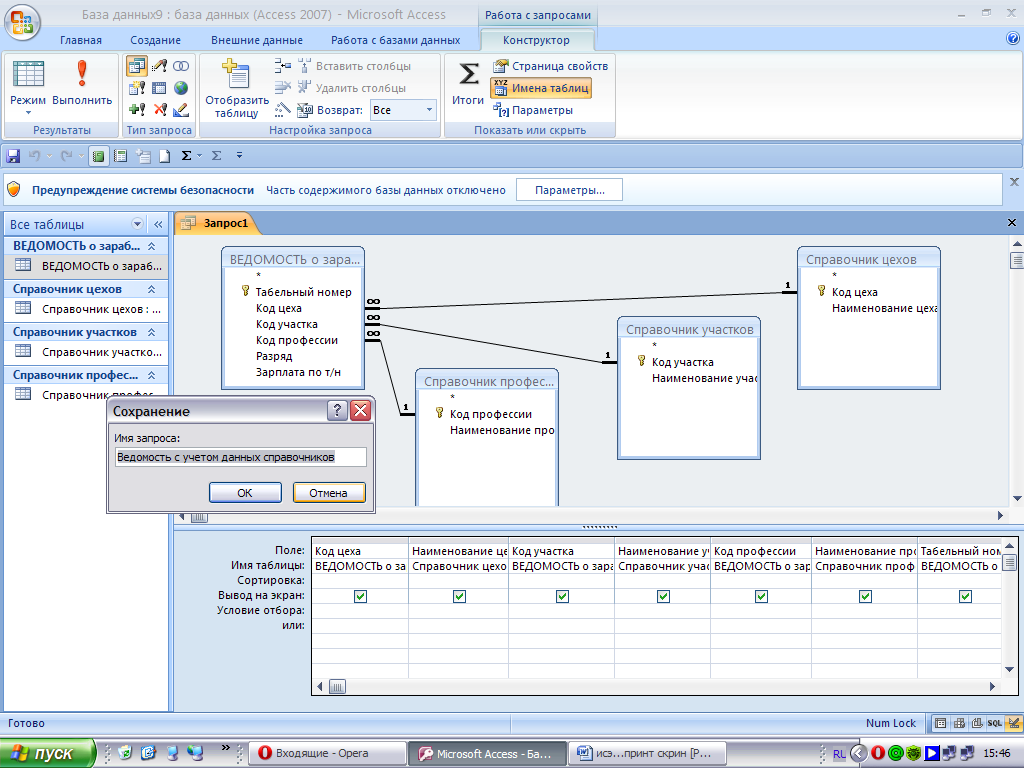Screen dimensions: 1024x768
Task: Uncheck Вывод на экран for Наименование профессии column
Action: click(865, 596)
